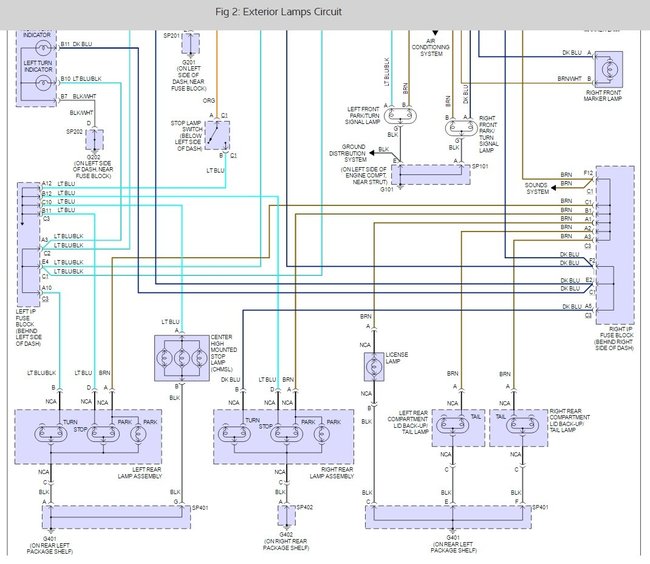Select the Center High Mounted Stop Lamp block

pos(182,358)
